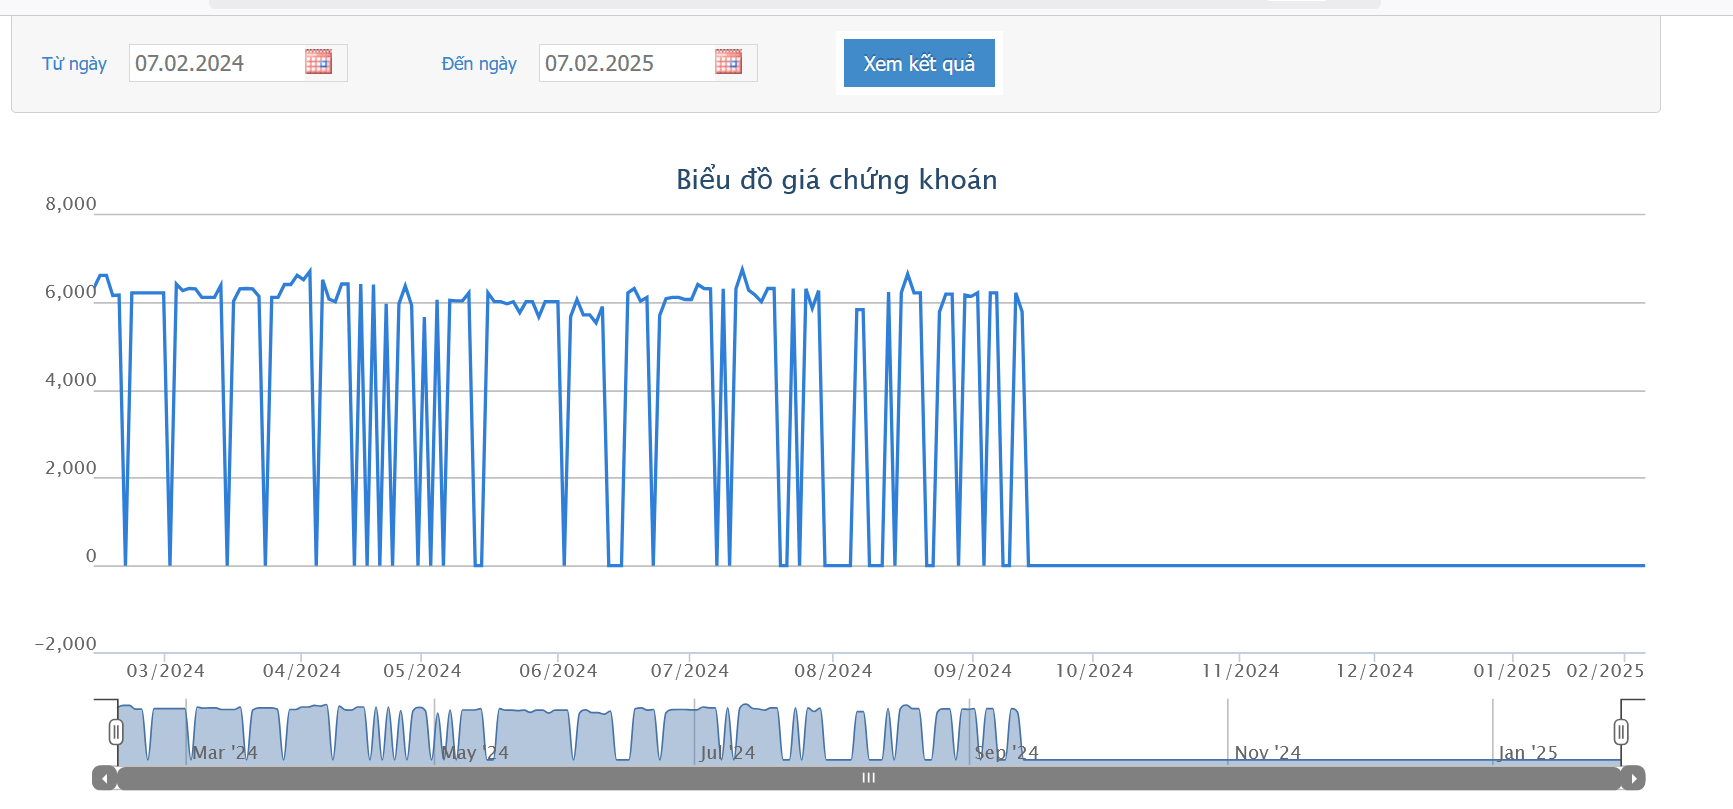Click the scrollbar left arrow below chart
Image resolution: width=1733 pixels, height=809 pixels.
click(x=104, y=778)
